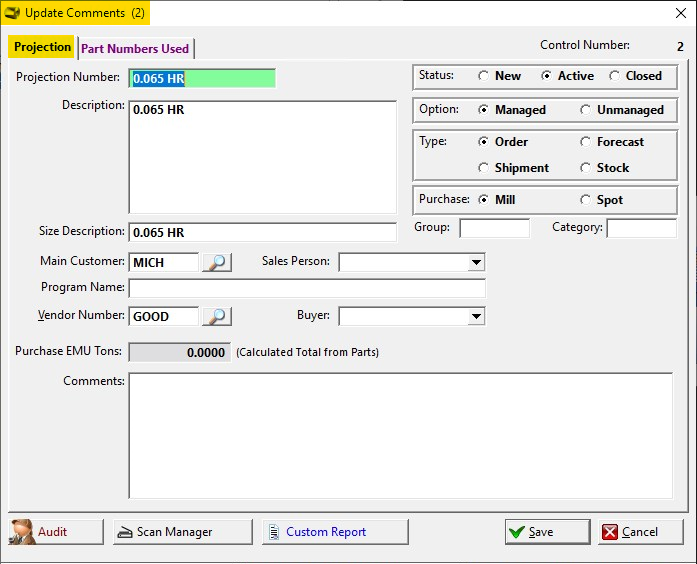The width and height of the screenshot is (697, 564).
Task: Expand the Sales Person dropdown
Action: click(x=476, y=262)
